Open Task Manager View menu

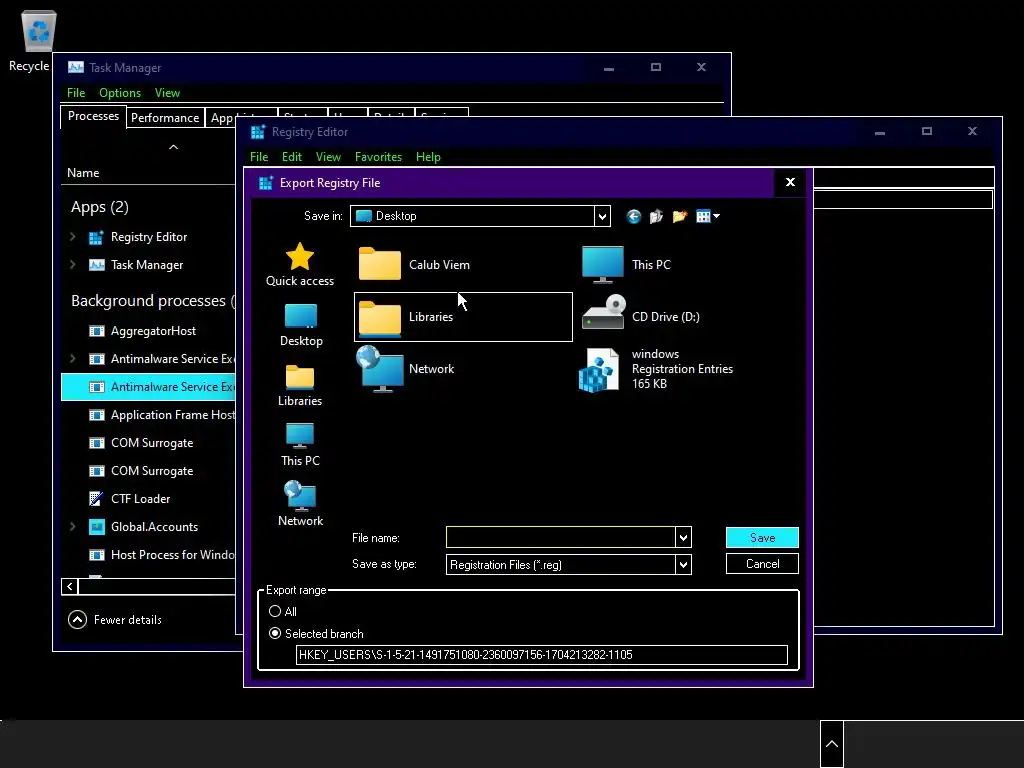click(167, 93)
